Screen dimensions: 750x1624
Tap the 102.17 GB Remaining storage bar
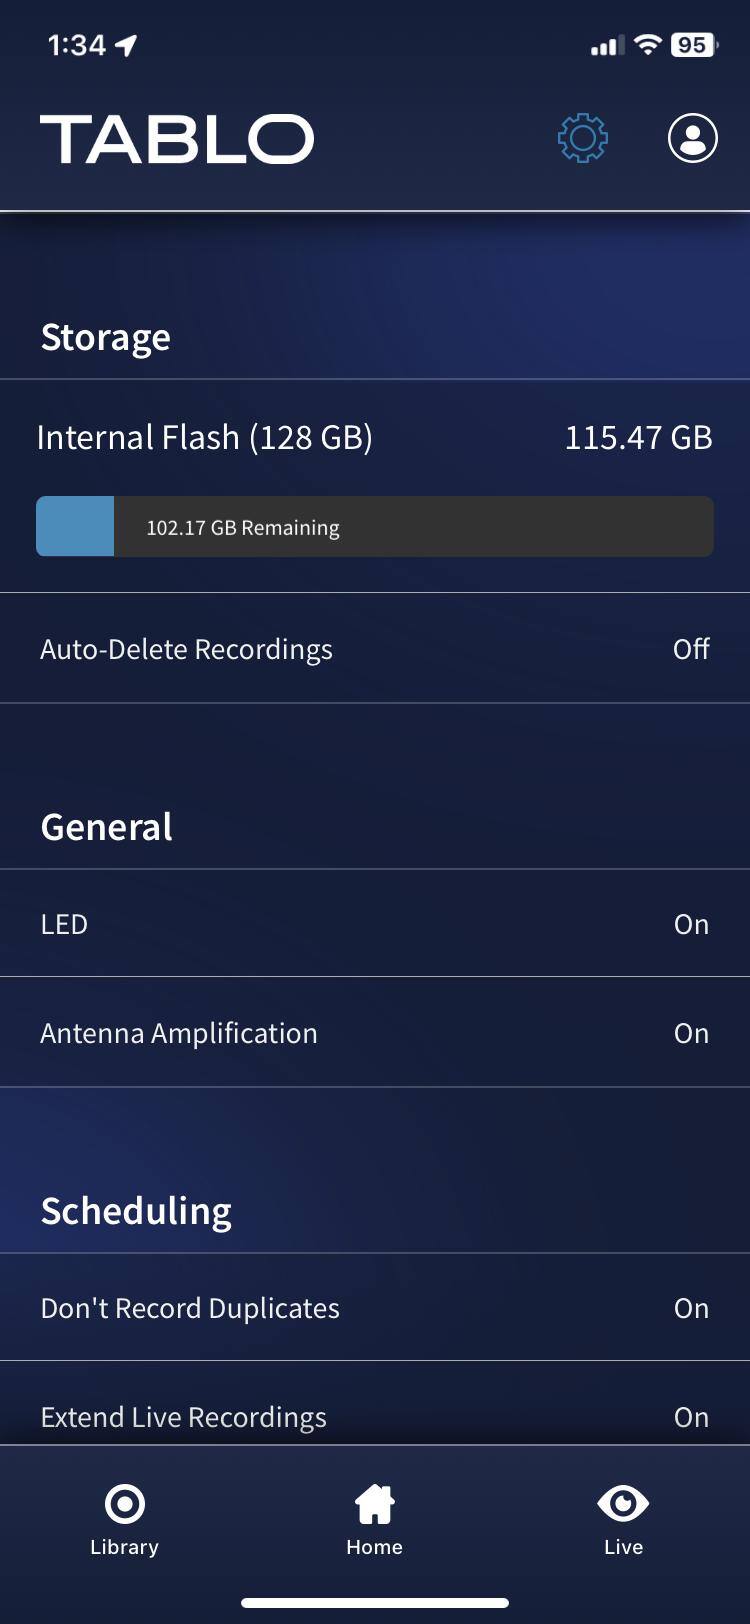pos(375,527)
